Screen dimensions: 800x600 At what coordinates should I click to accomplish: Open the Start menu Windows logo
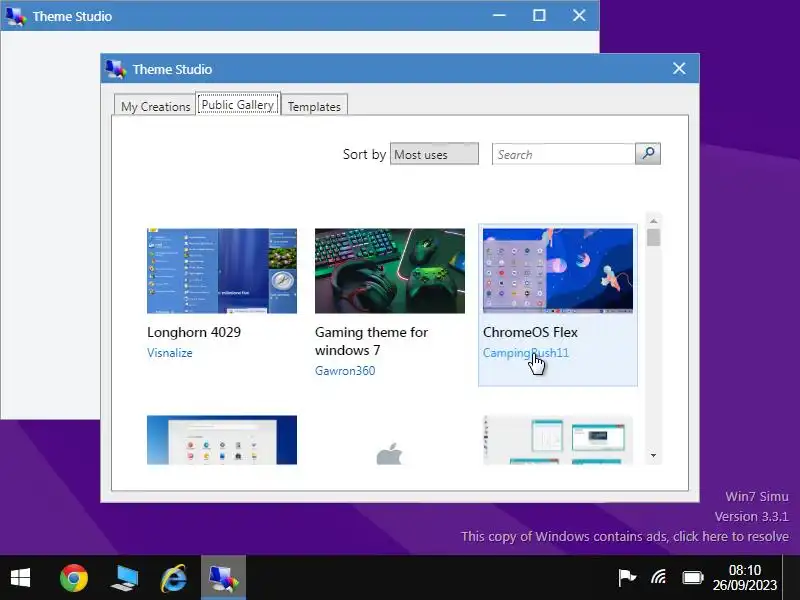pyautogui.click(x=20, y=578)
